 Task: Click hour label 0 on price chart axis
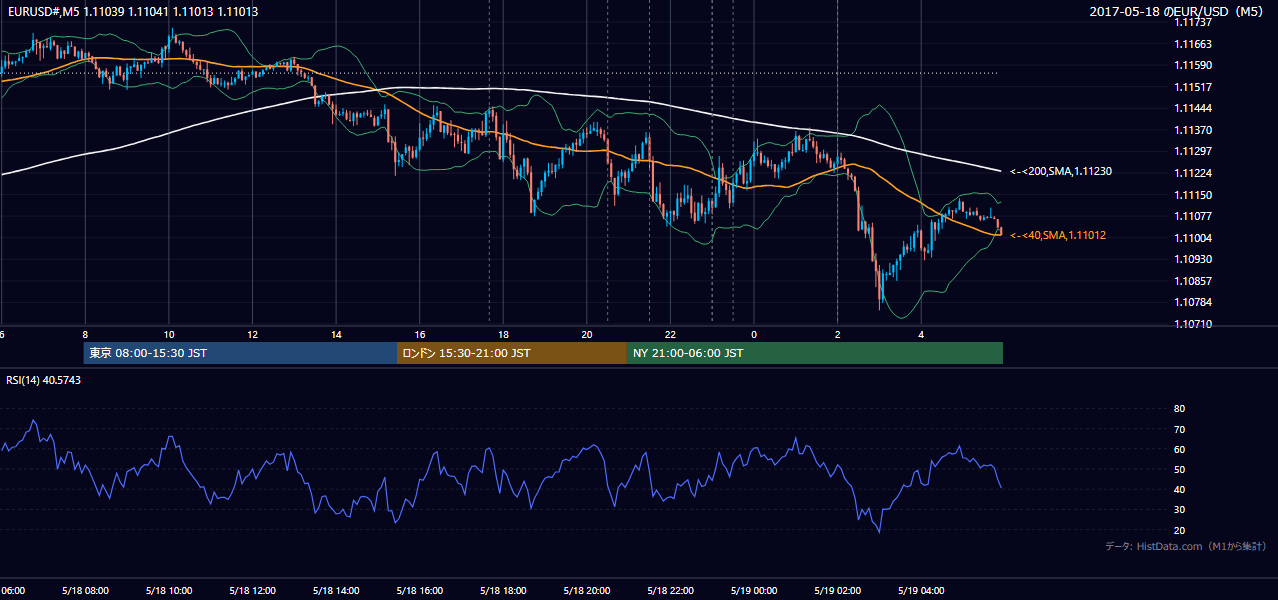pyautogui.click(x=754, y=334)
